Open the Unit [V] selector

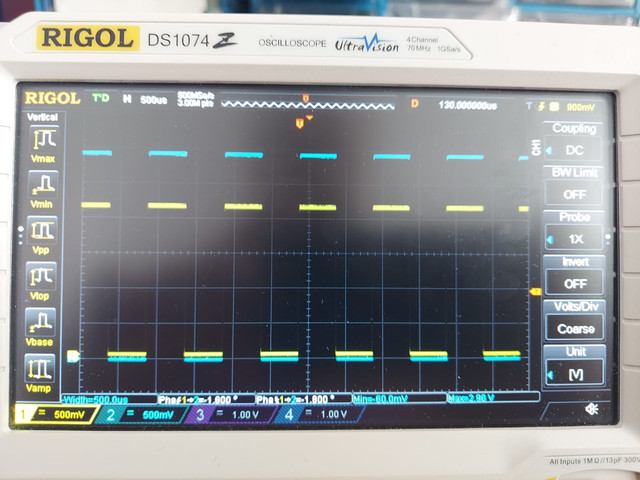(x=575, y=366)
